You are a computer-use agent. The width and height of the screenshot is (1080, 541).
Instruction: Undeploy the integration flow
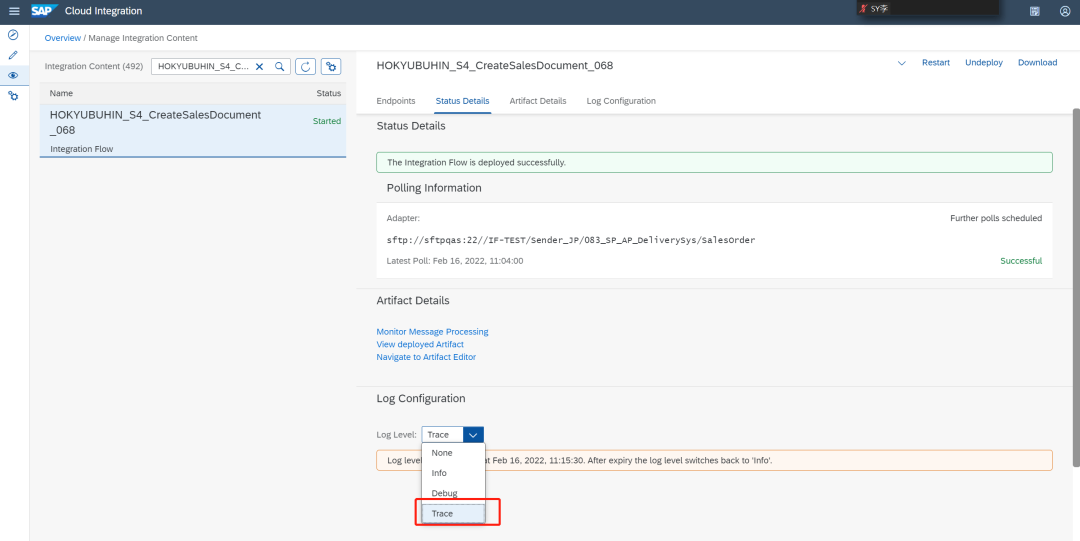(984, 63)
